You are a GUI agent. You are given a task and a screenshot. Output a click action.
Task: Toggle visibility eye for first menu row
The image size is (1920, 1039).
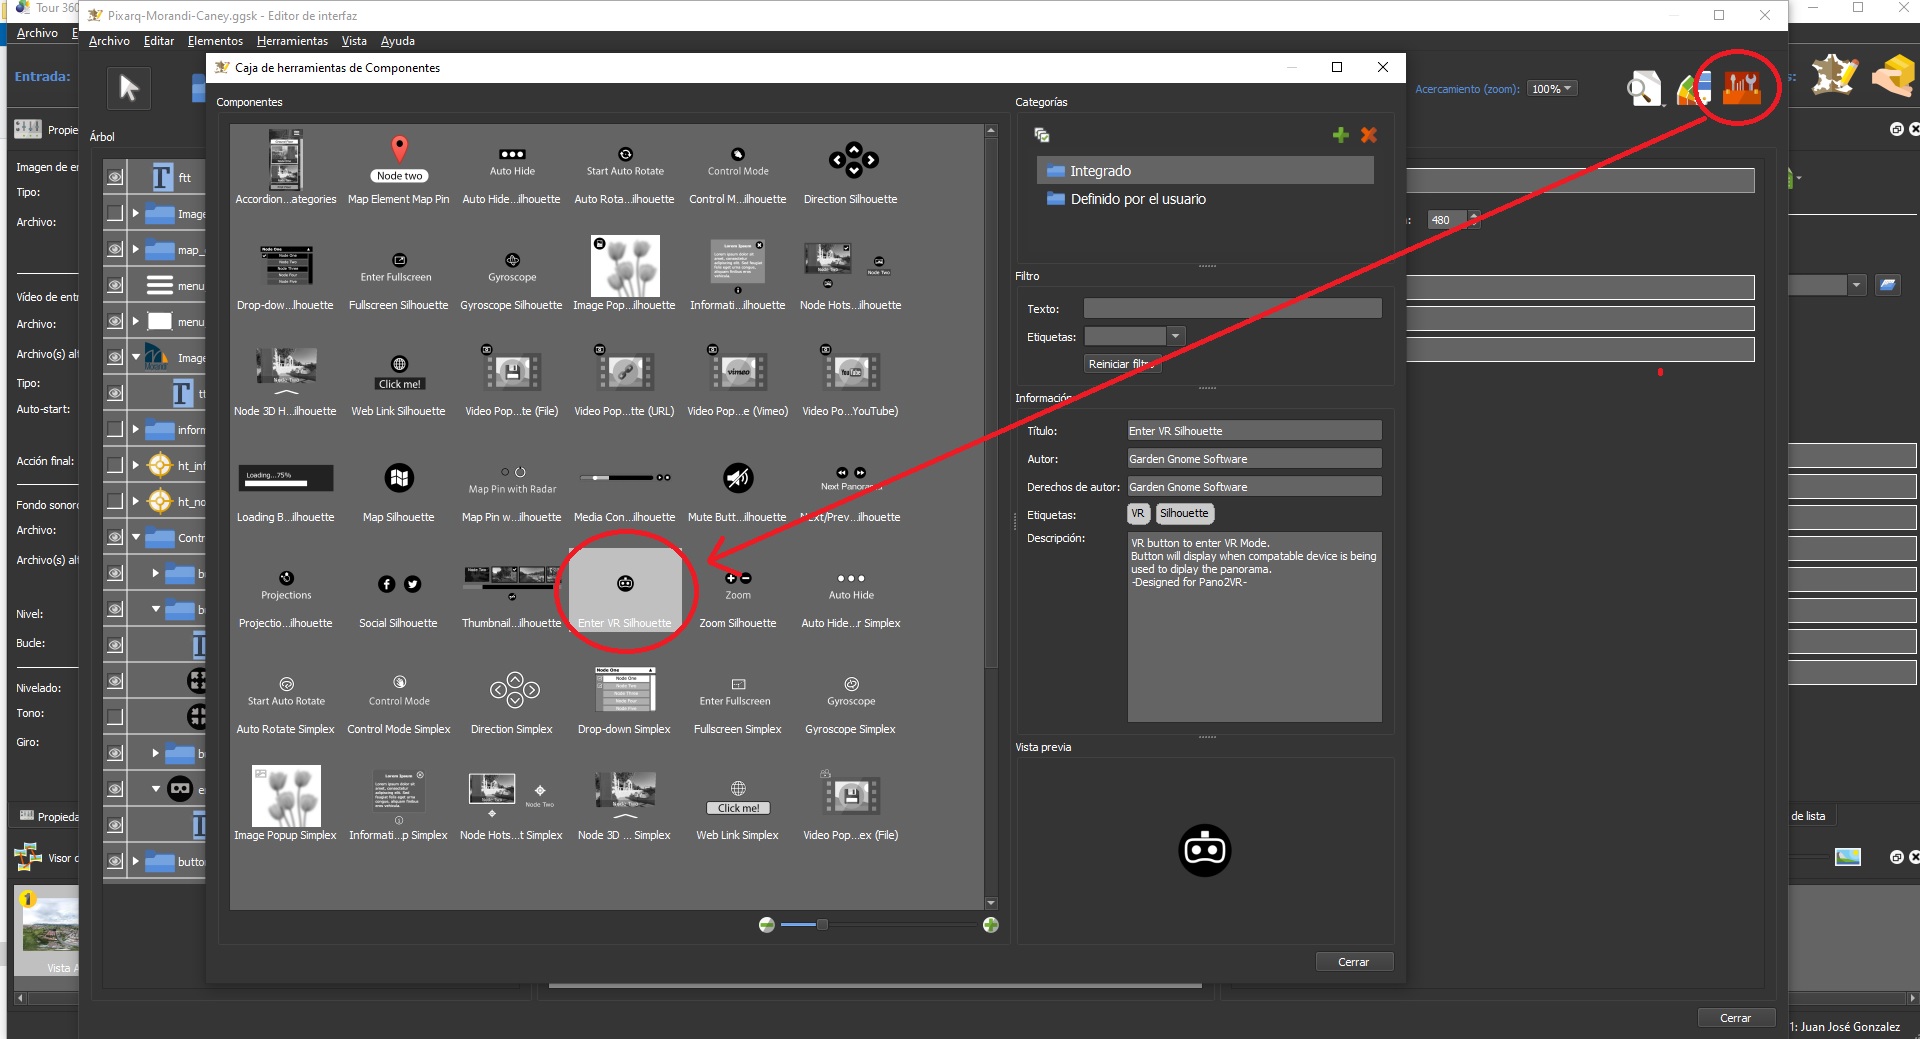point(115,285)
